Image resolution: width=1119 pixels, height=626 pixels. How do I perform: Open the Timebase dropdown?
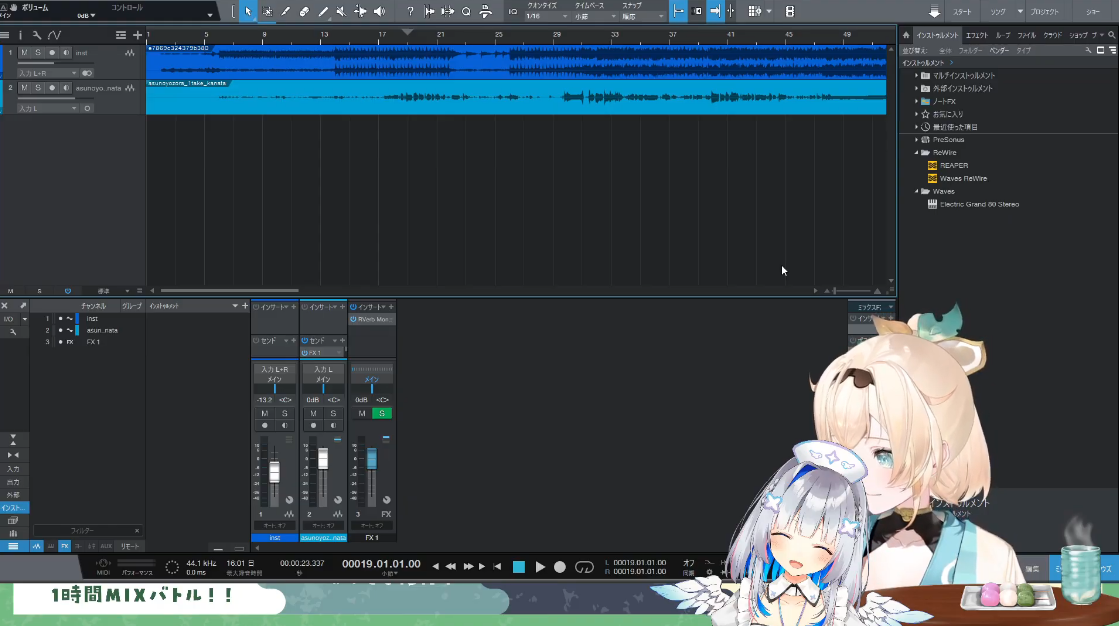tap(595, 16)
